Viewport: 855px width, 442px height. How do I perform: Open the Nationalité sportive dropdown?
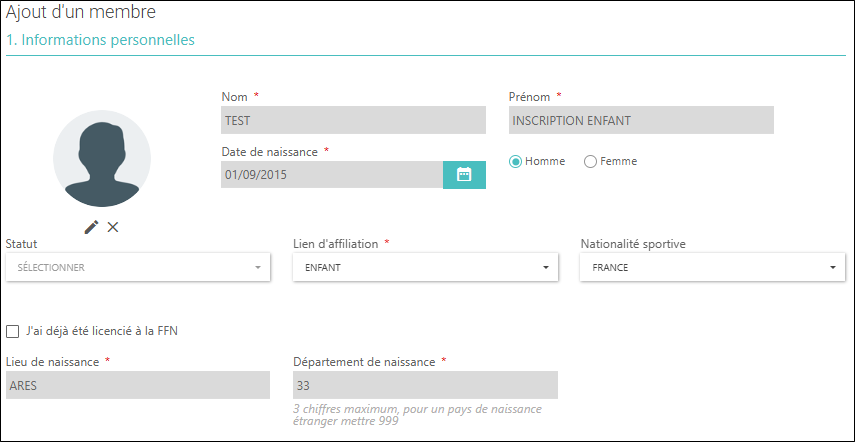point(712,268)
